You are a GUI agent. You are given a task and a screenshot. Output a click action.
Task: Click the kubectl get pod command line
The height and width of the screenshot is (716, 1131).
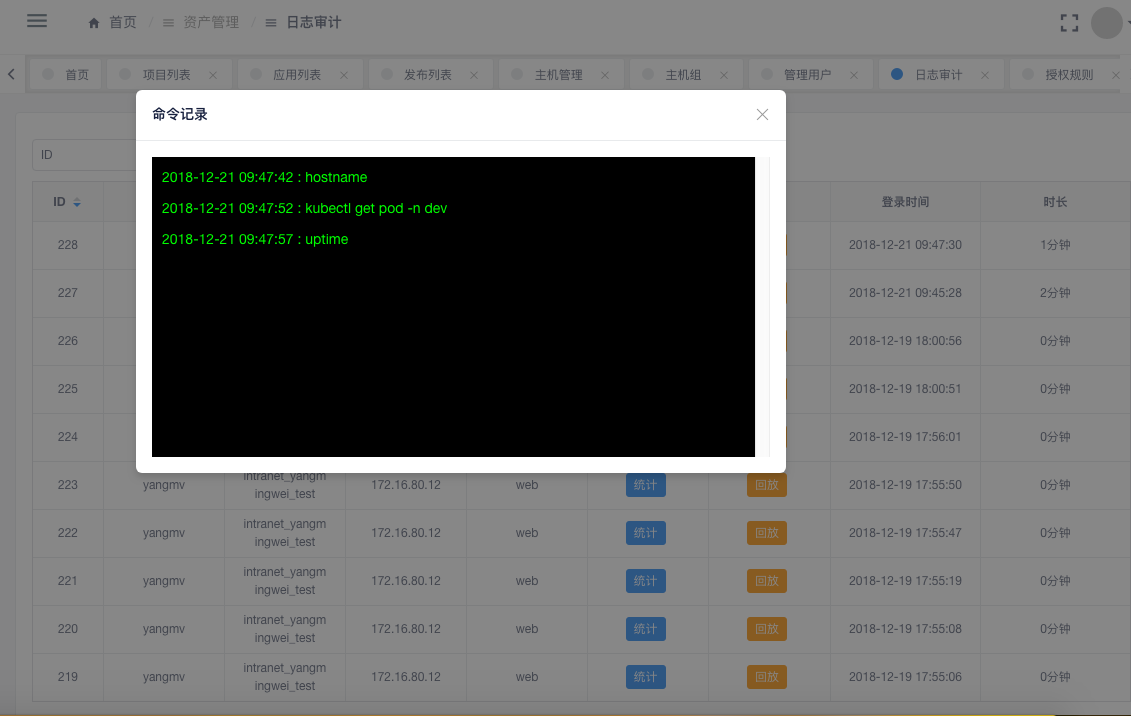pos(304,208)
